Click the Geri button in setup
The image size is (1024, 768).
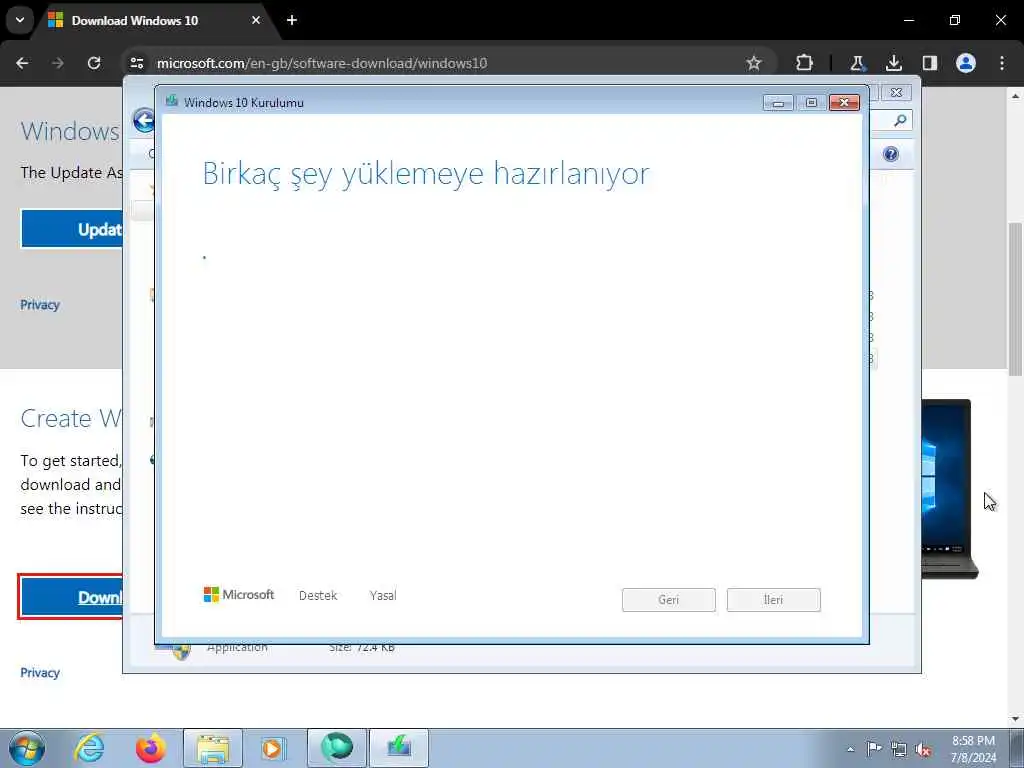click(x=669, y=600)
